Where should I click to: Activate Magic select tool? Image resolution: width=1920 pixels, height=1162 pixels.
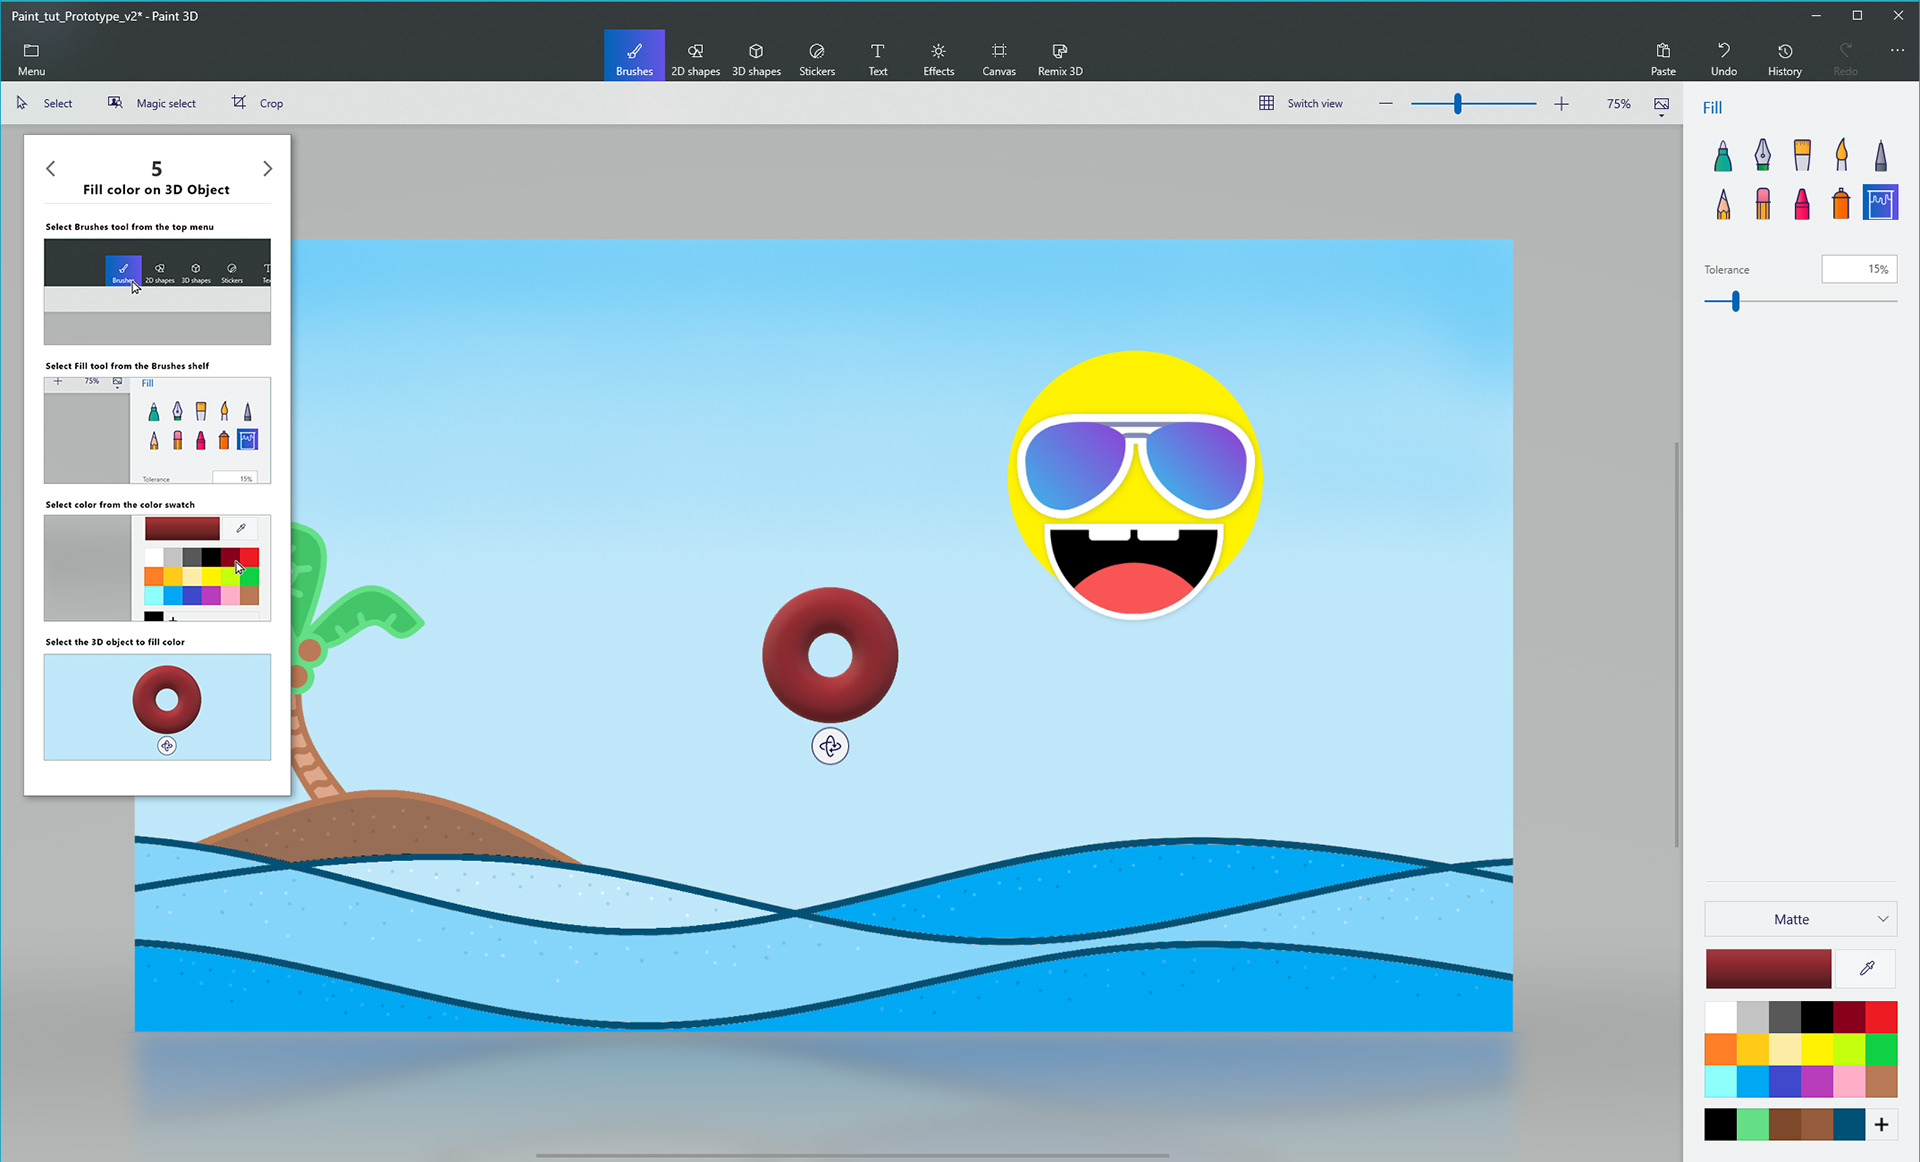click(152, 103)
